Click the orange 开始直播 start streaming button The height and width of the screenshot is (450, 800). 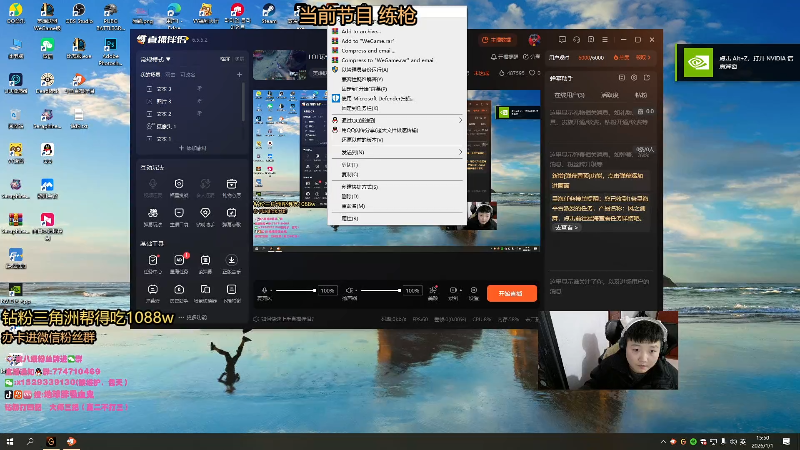(x=511, y=293)
